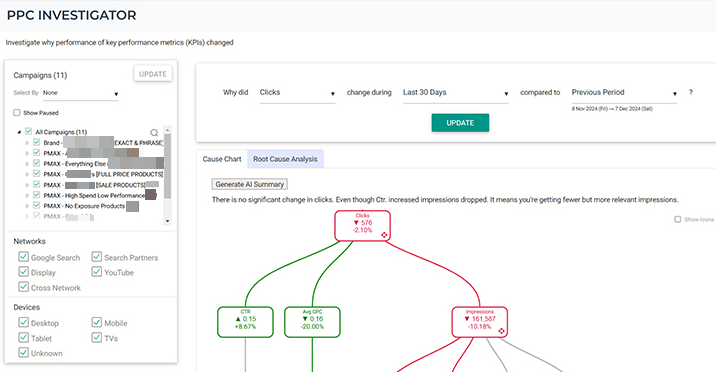This screenshot has width=716, height=372.
Task: Uncheck the Mobile device checkbox
Action: pyautogui.click(x=96, y=322)
